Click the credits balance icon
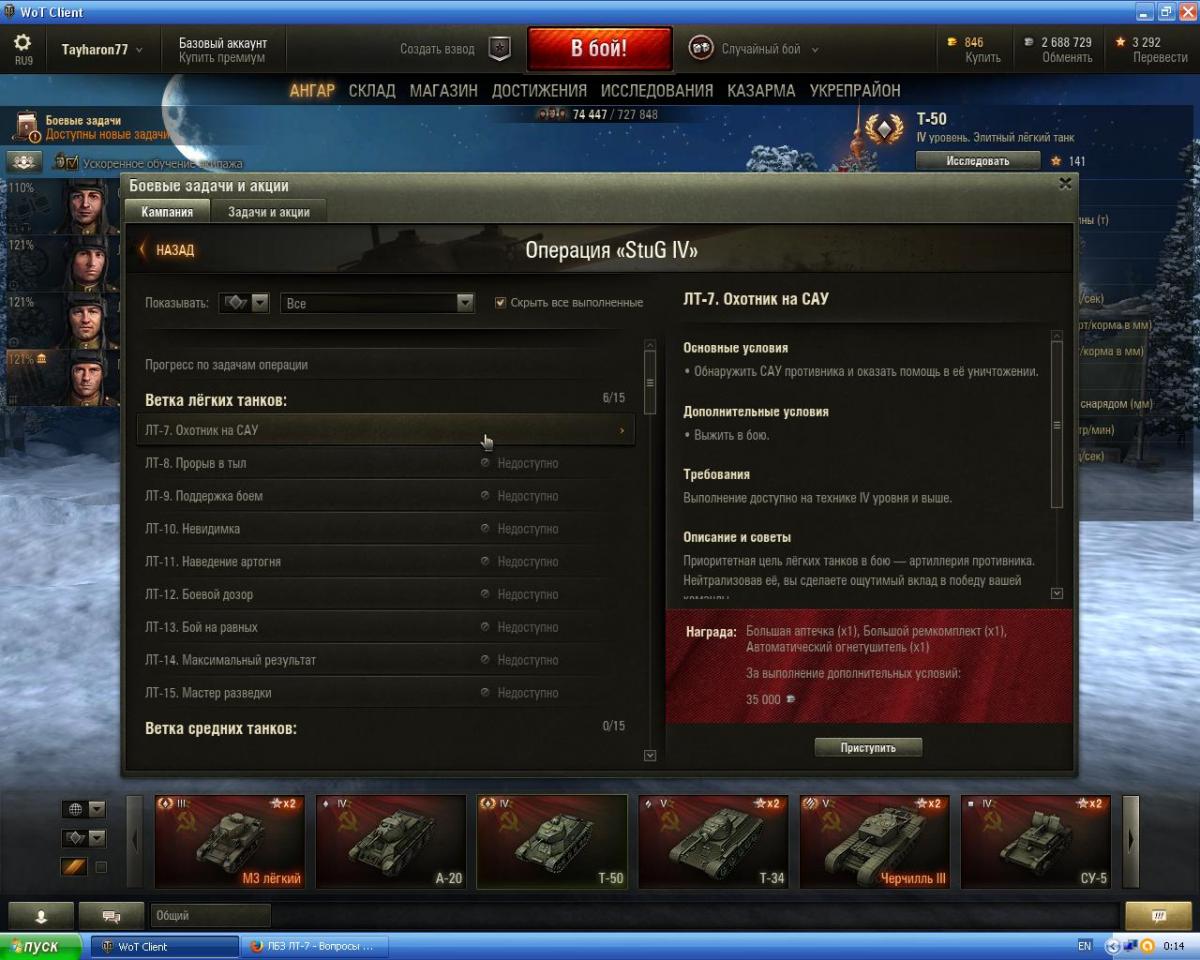The height and width of the screenshot is (960, 1200). pyautogui.click(x=1029, y=42)
